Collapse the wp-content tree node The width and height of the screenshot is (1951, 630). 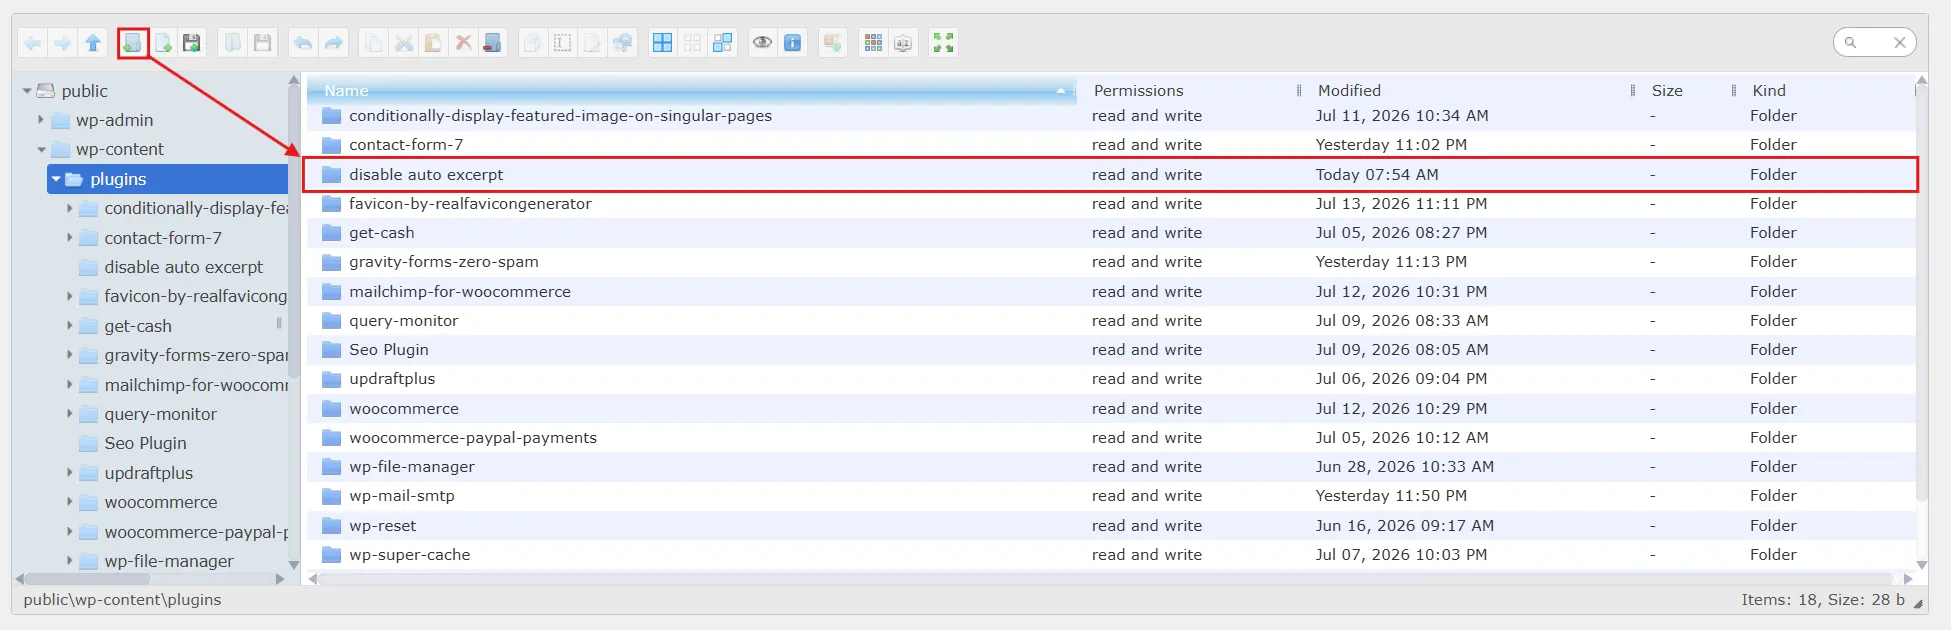pyautogui.click(x=41, y=150)
